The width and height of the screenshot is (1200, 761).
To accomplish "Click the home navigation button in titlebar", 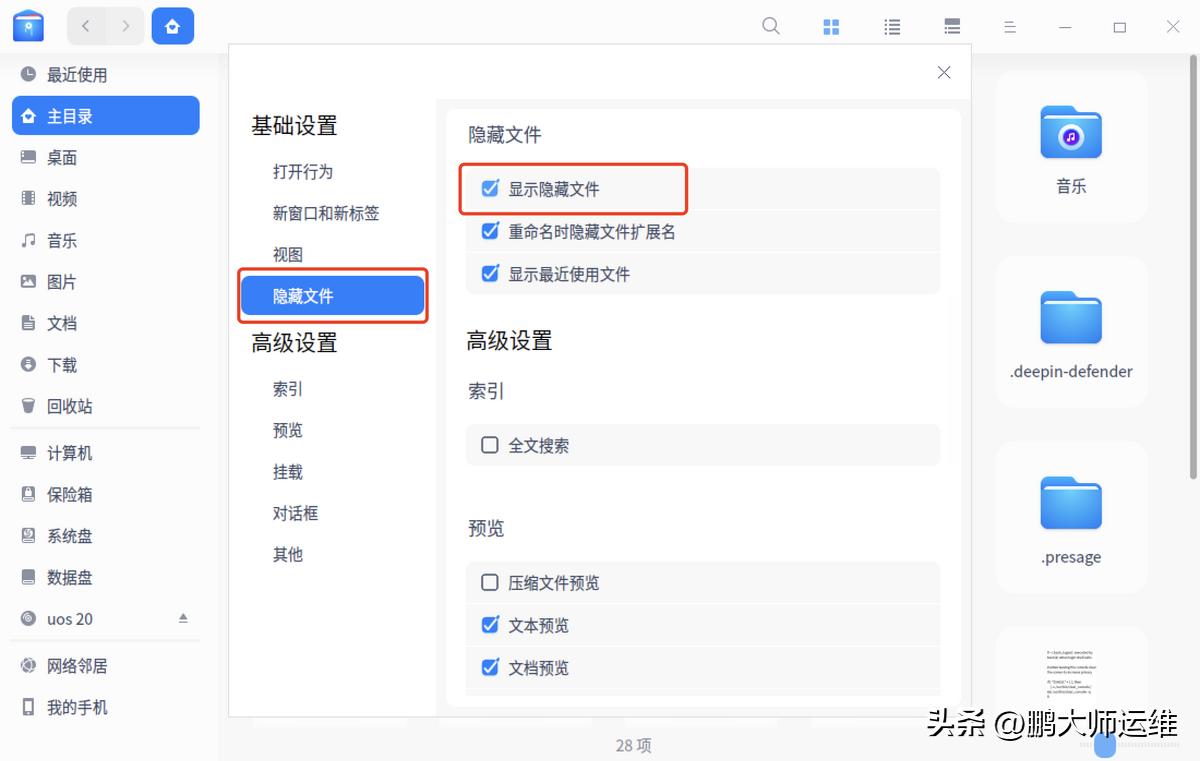I will pyautogui.click(x=172, y=25).
